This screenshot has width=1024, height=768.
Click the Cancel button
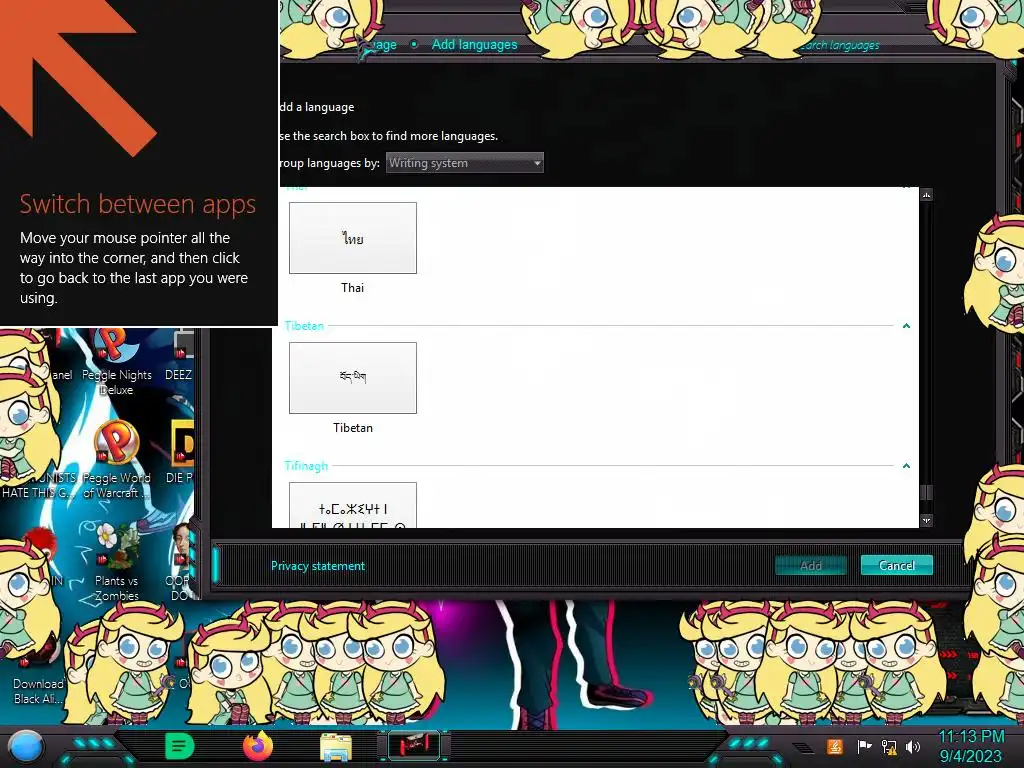[897, 566]
